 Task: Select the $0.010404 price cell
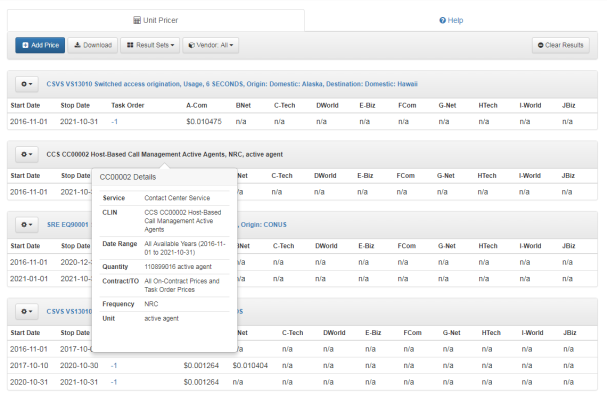(x=250, y=366)
